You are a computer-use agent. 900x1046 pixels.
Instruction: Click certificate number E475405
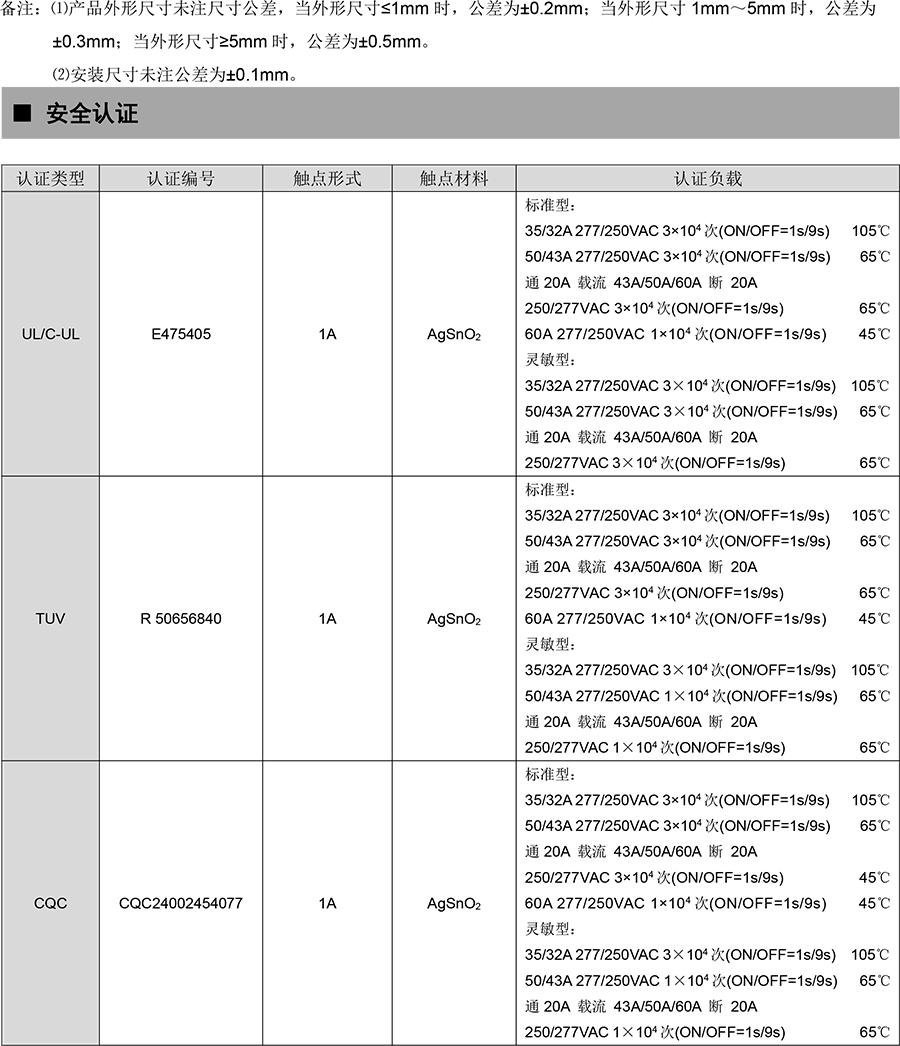(181, 334)
